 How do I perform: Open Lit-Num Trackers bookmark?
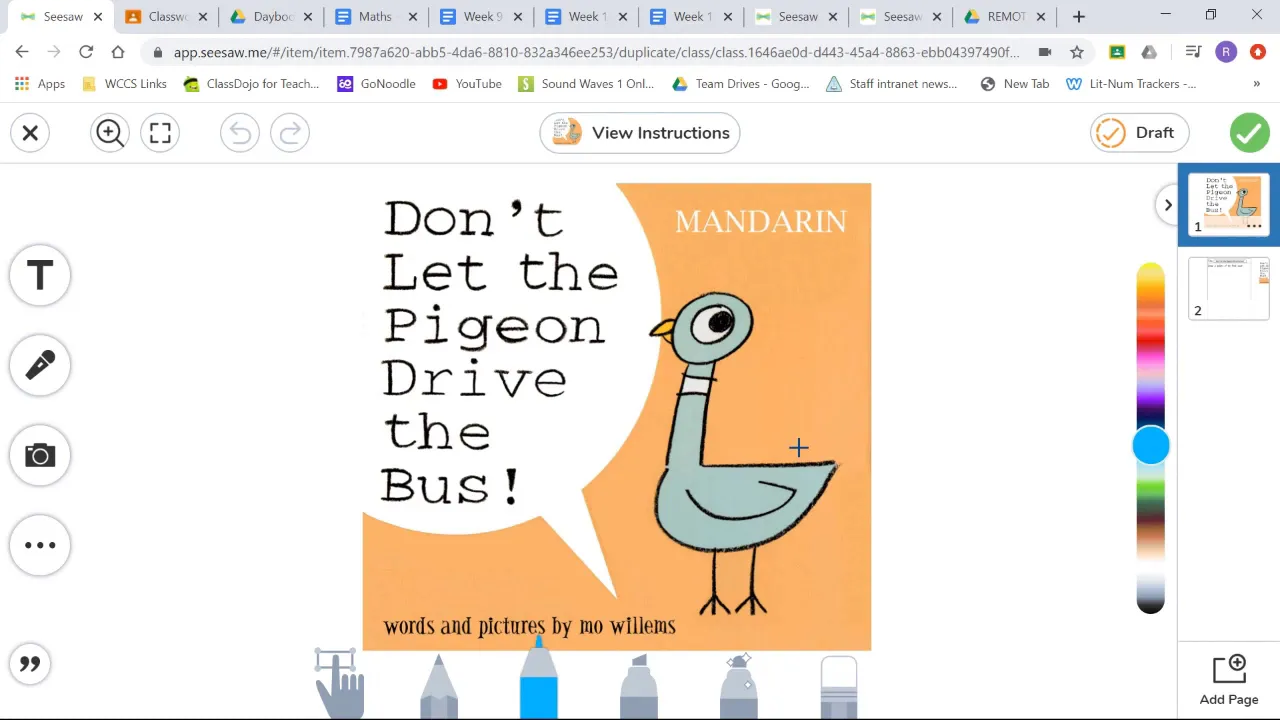(x=1131, y=84)
